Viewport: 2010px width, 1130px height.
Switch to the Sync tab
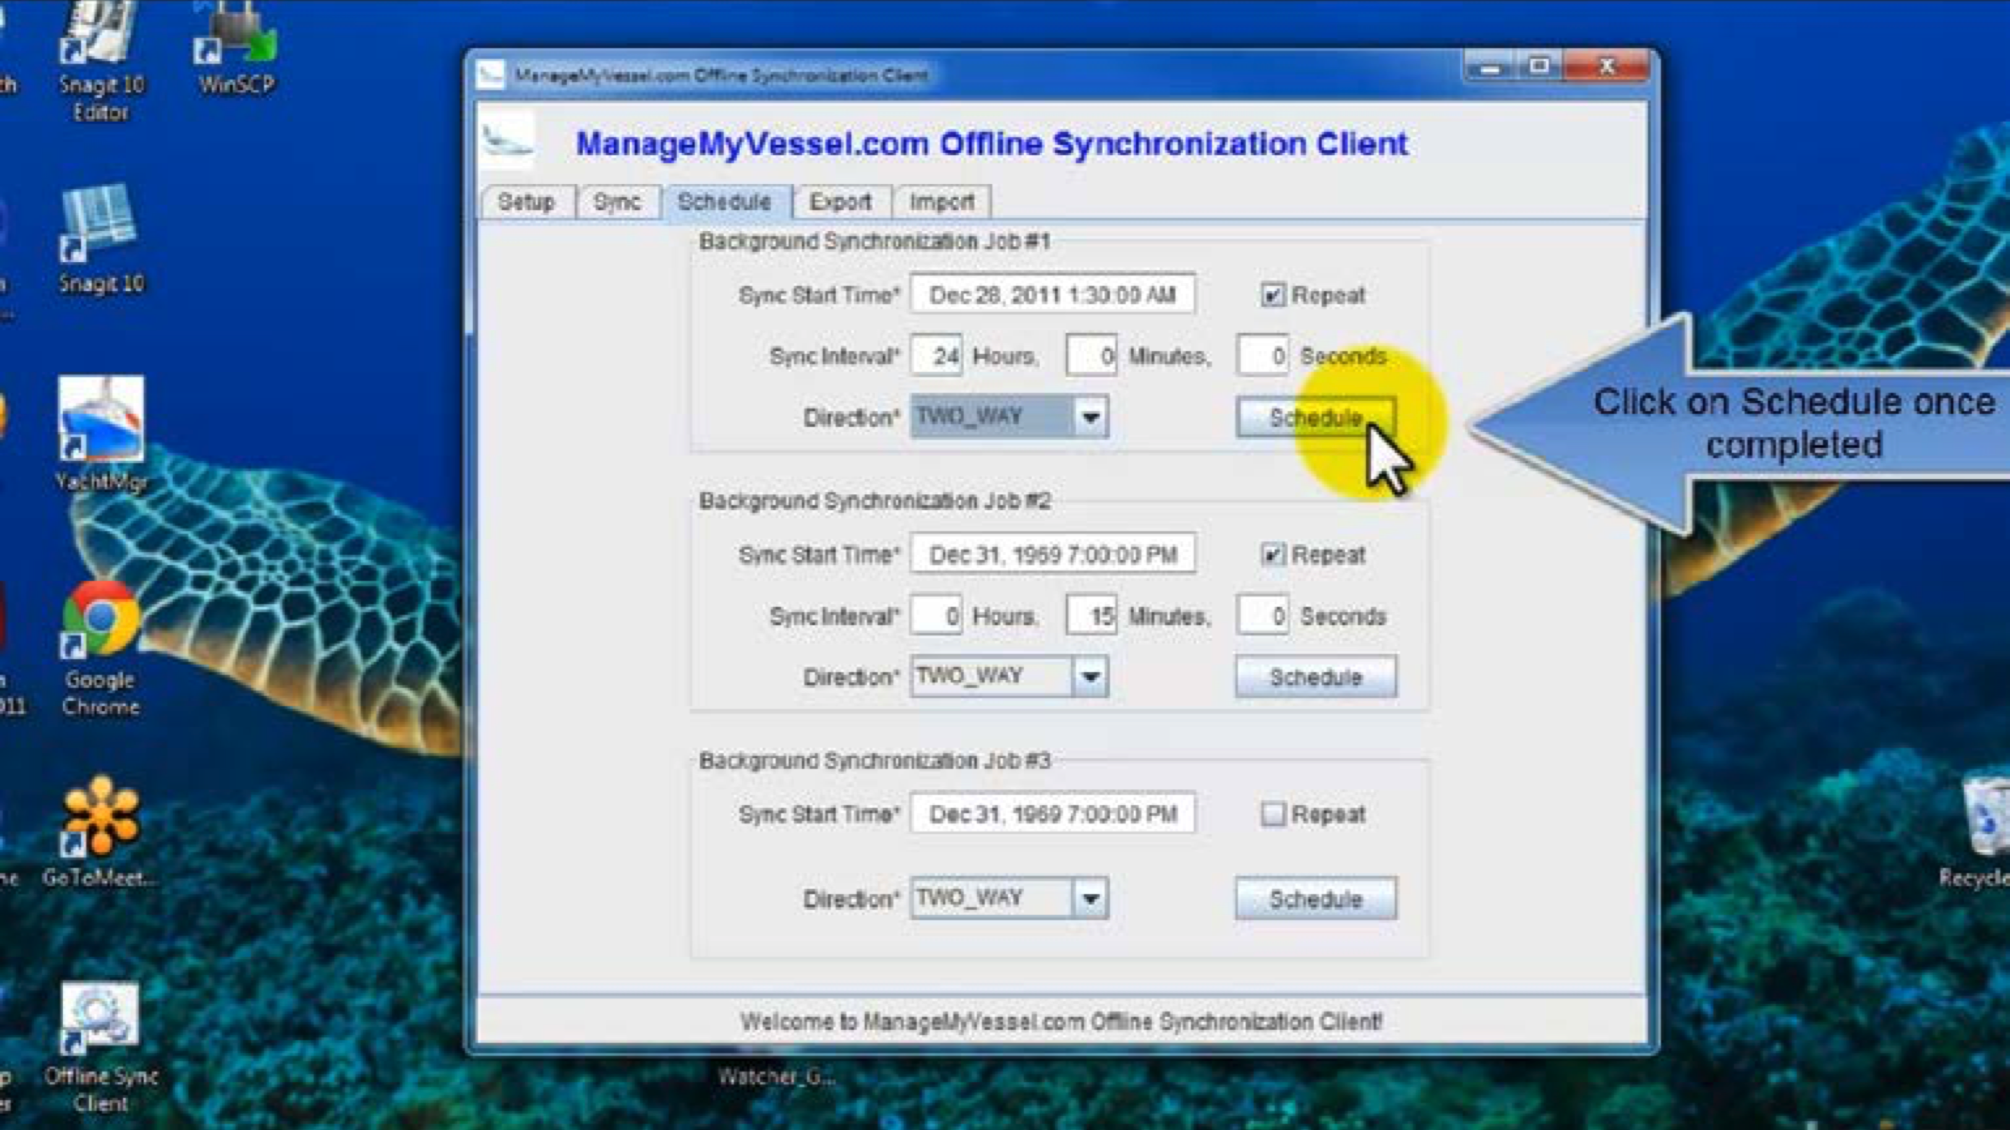point(617,202)
